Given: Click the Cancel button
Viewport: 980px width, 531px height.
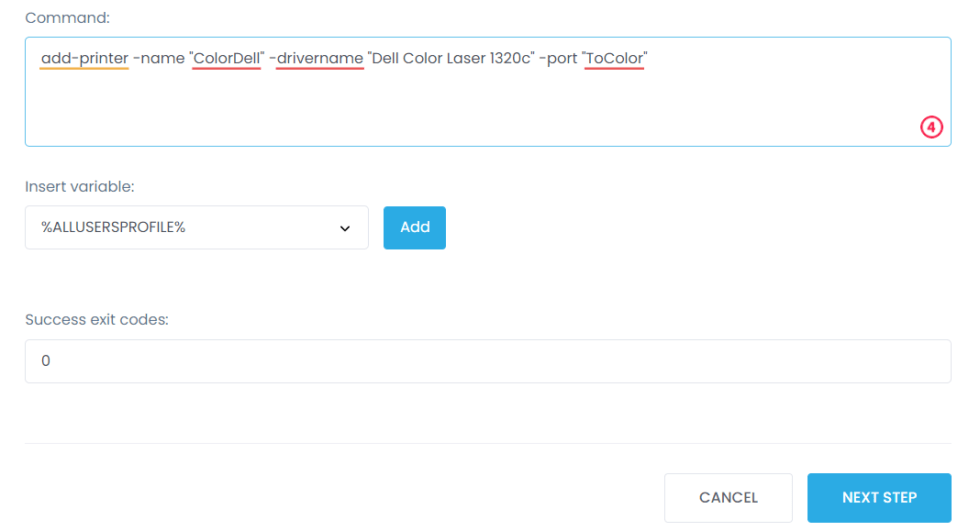Looking at the screenshot, I should point(728,498).
